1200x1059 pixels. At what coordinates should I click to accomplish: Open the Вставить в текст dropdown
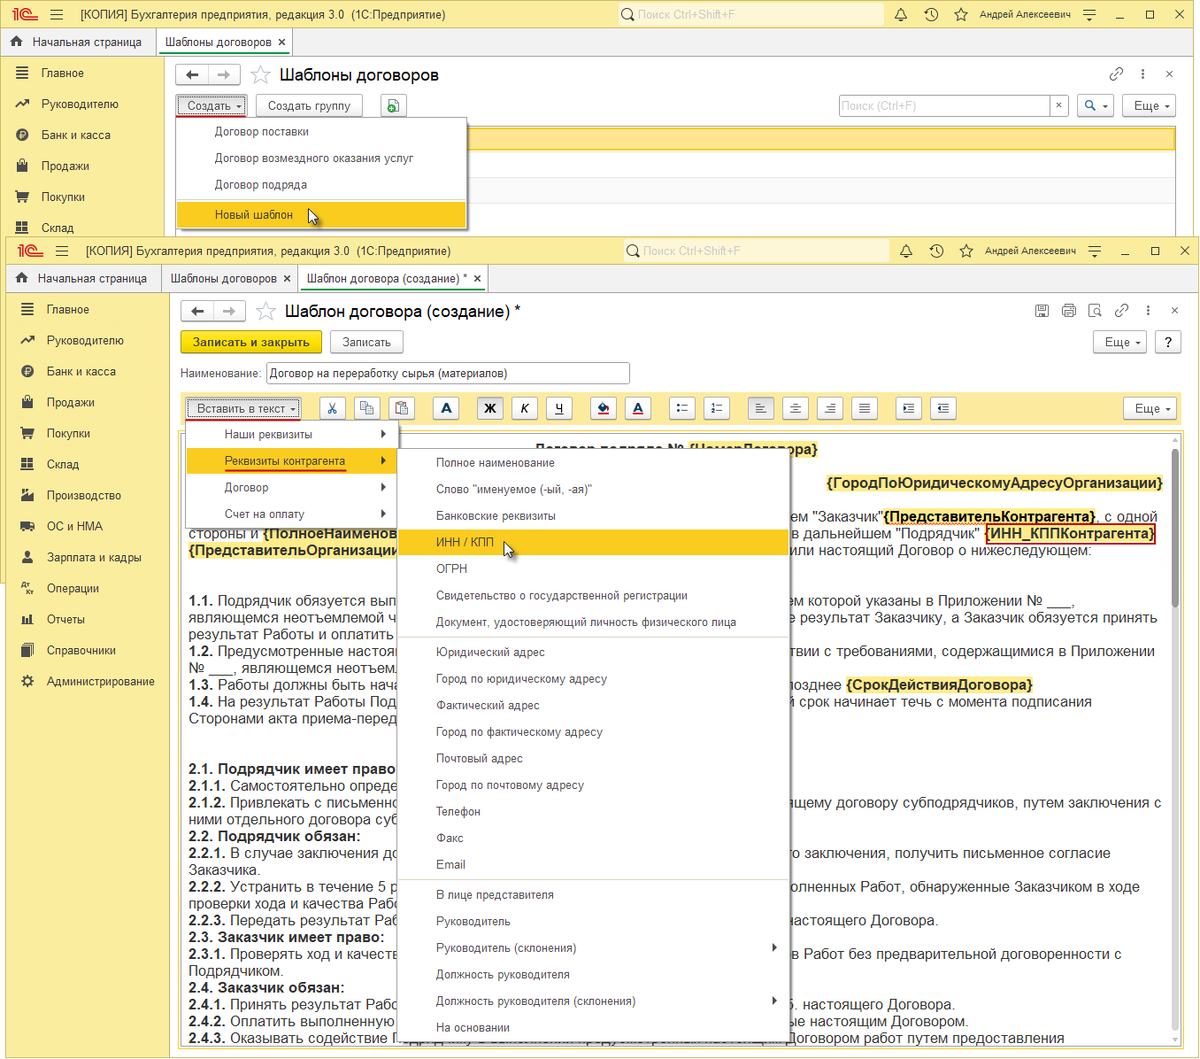(243, 408)
